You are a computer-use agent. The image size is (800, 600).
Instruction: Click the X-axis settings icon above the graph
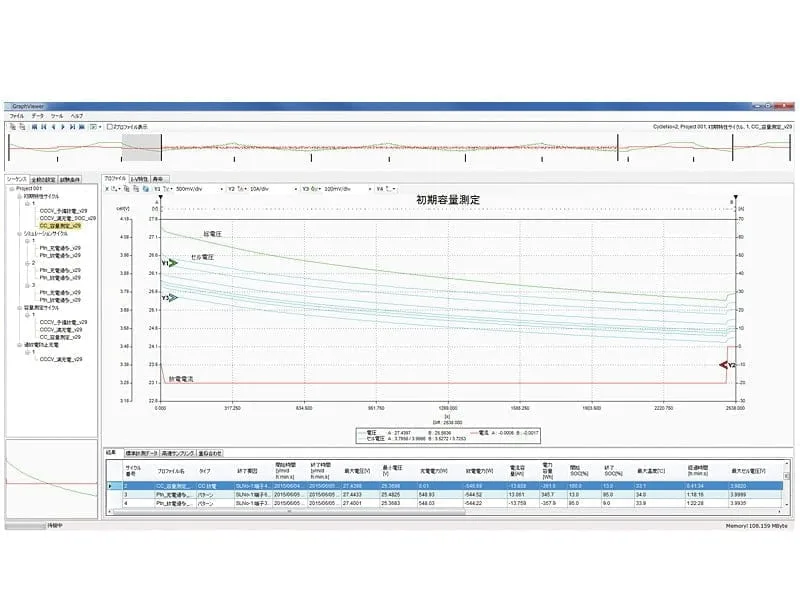[113, 187]
